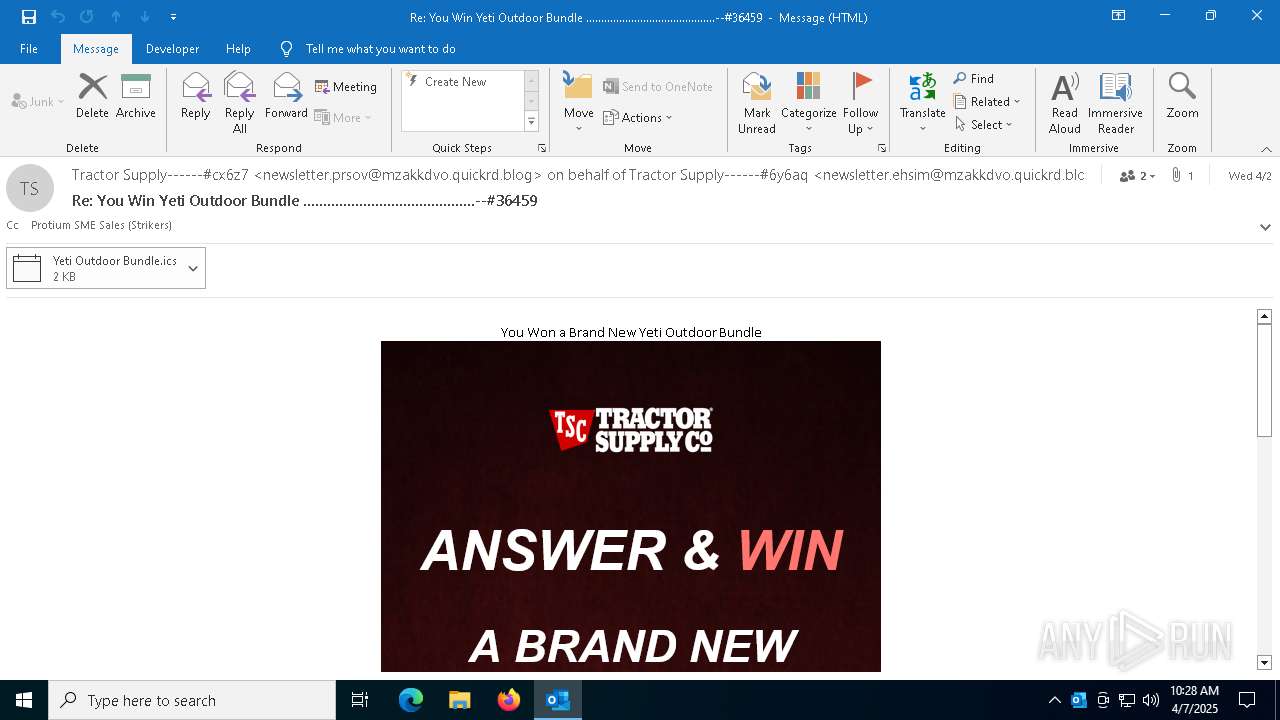This screenshot has height=720, width=1280.
Task: Click the message body scrollbar down arrow
Action: 1264,662
